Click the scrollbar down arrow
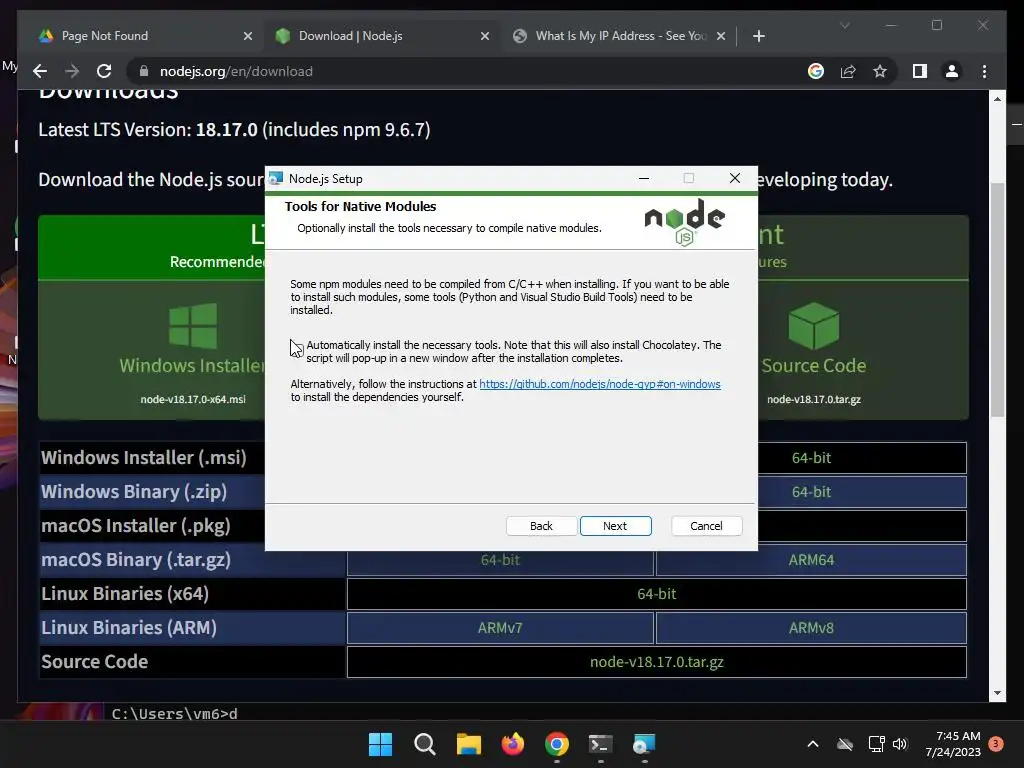Screen dimensions: 1024x768 (997, 693)
